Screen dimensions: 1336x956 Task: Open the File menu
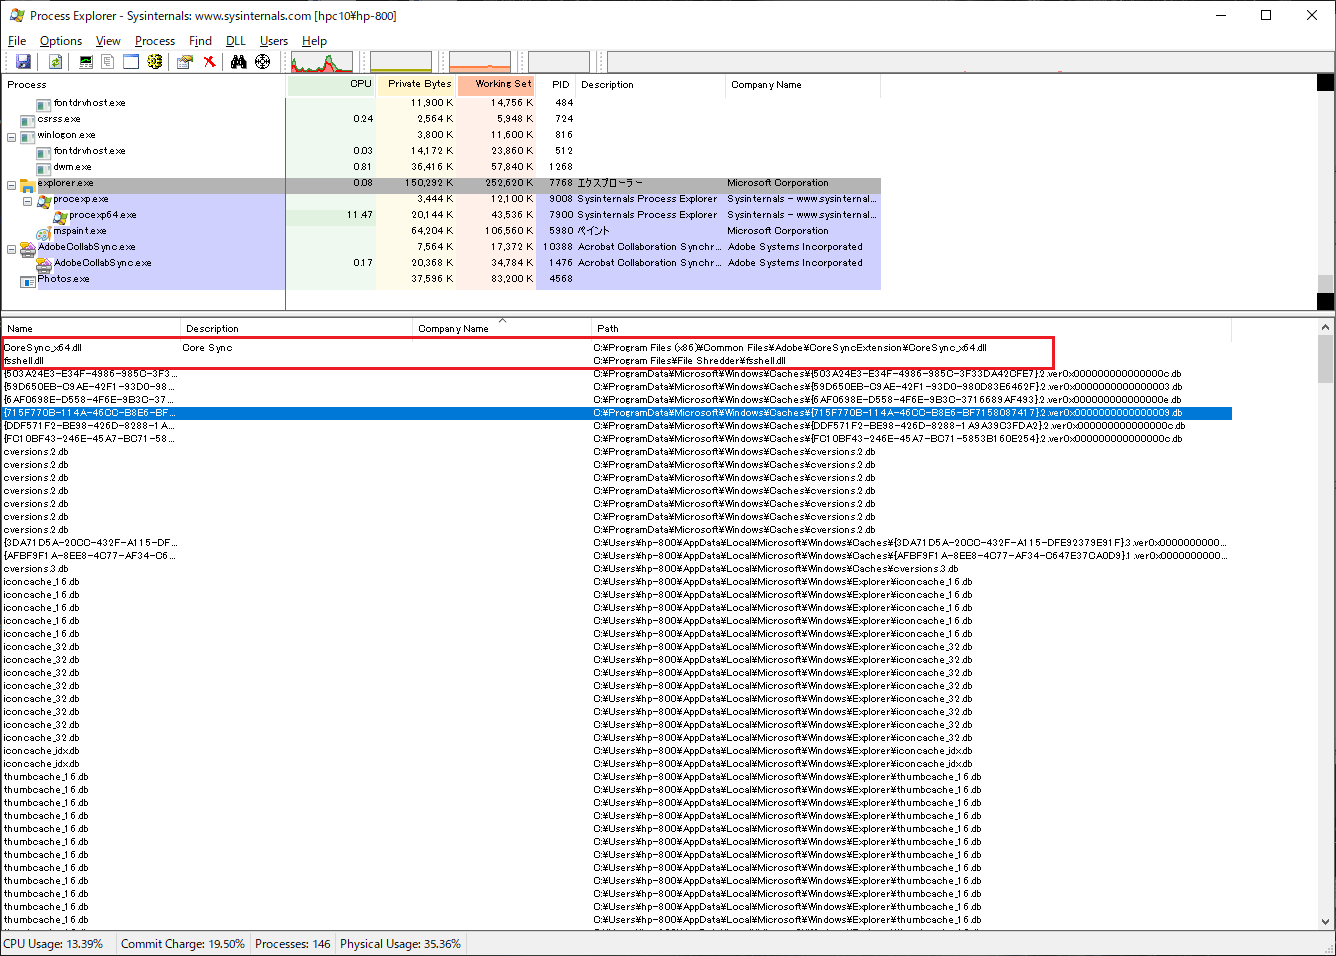(17, 41)
